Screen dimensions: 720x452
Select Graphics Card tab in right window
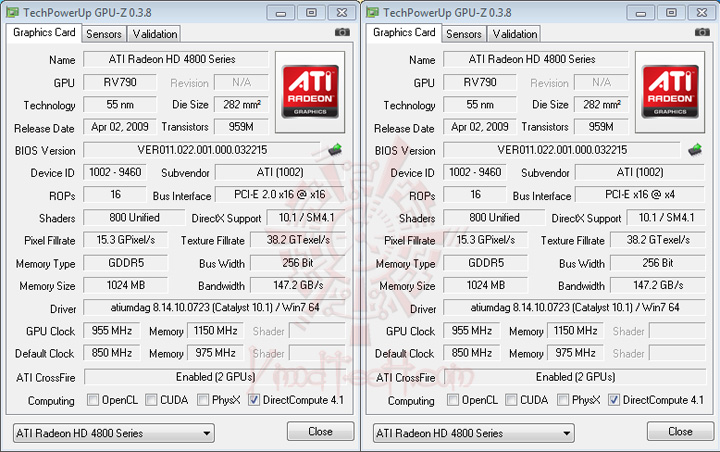click(404, 33)
